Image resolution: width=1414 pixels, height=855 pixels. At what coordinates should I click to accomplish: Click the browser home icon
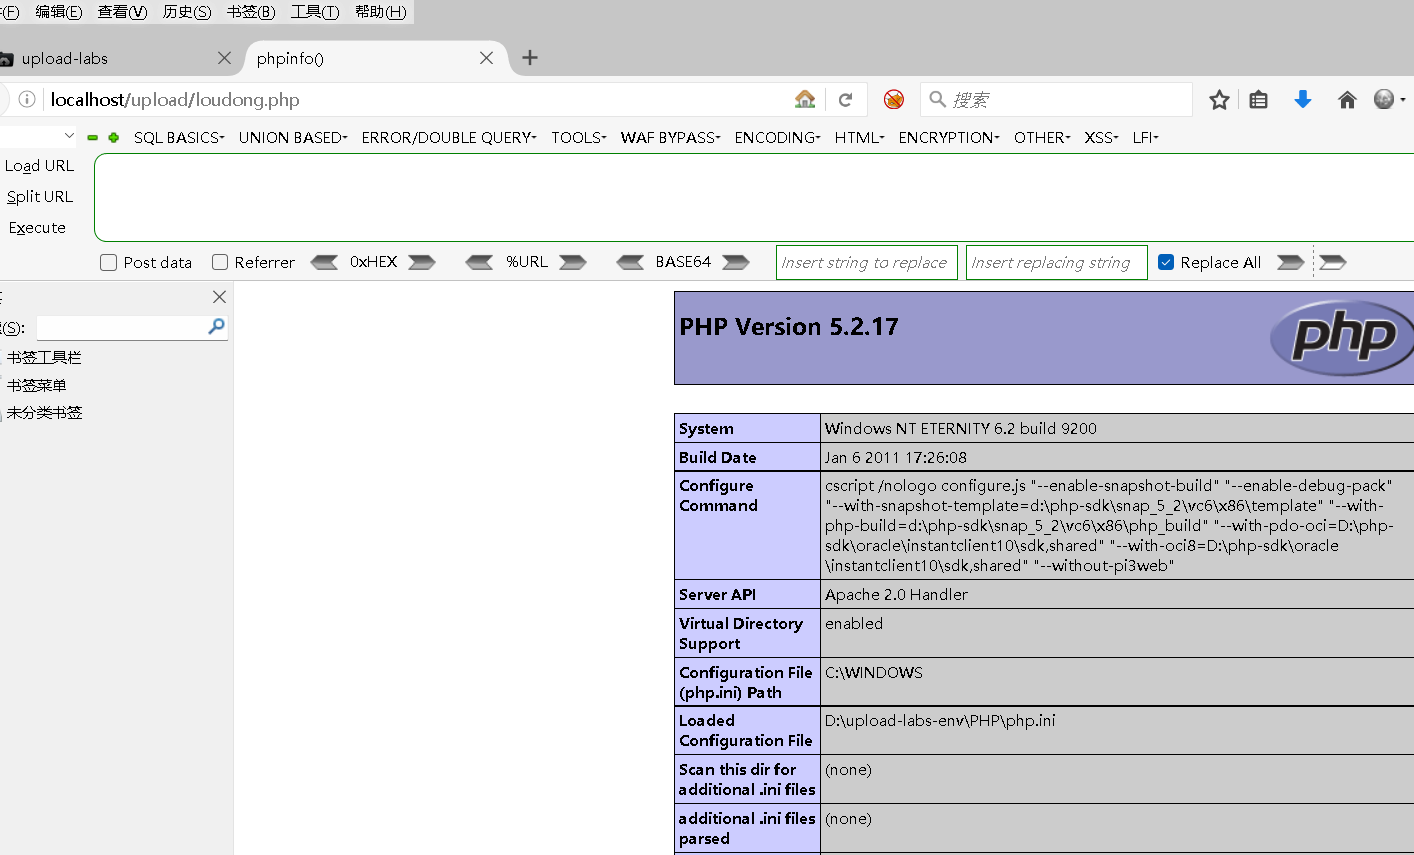click(x=1347, y=100)
